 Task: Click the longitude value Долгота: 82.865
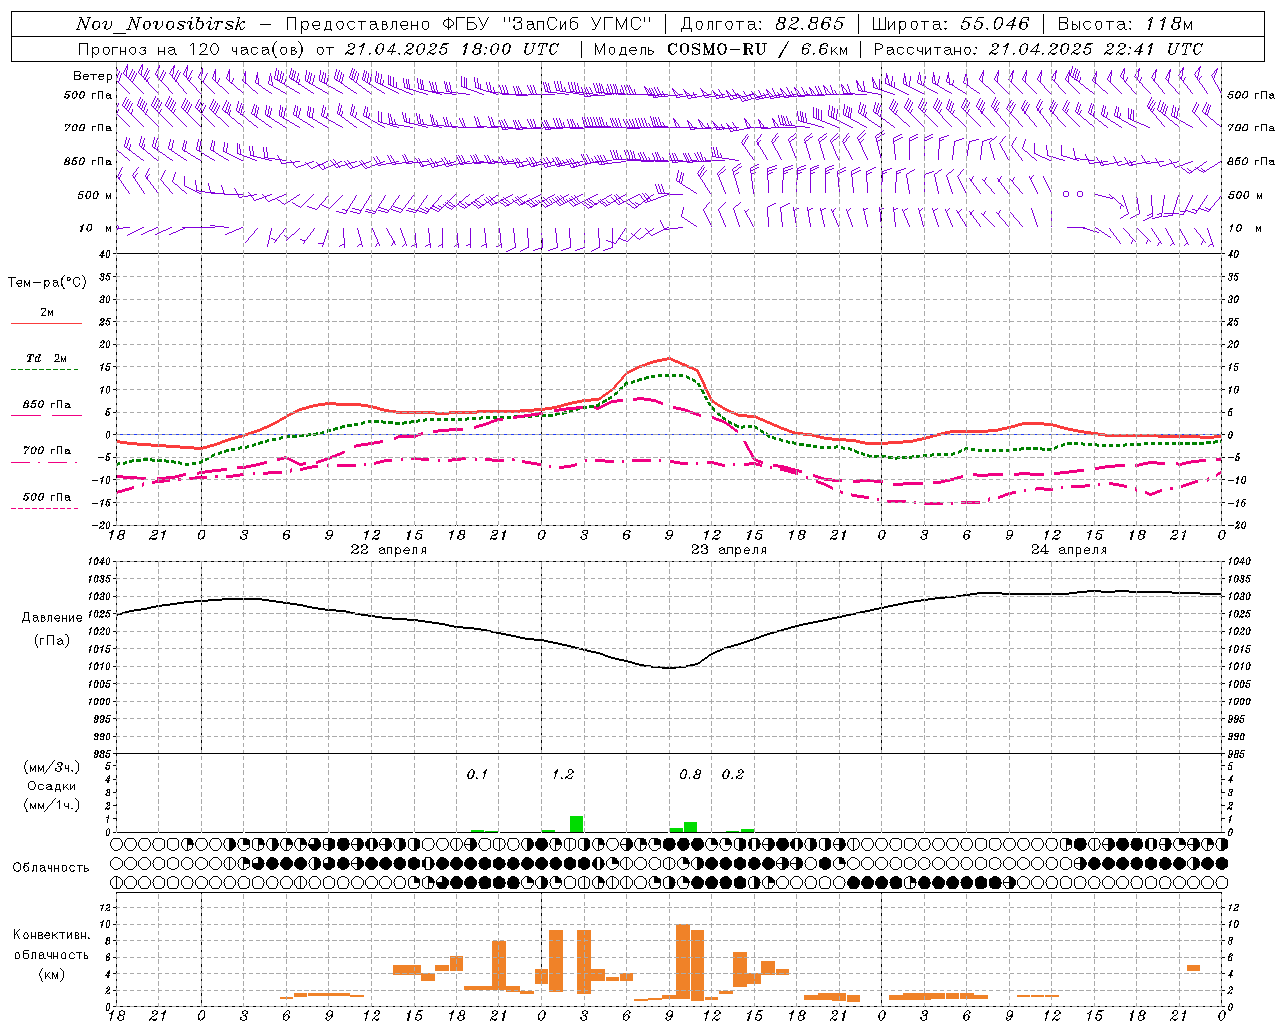click(x=762, y=24)
